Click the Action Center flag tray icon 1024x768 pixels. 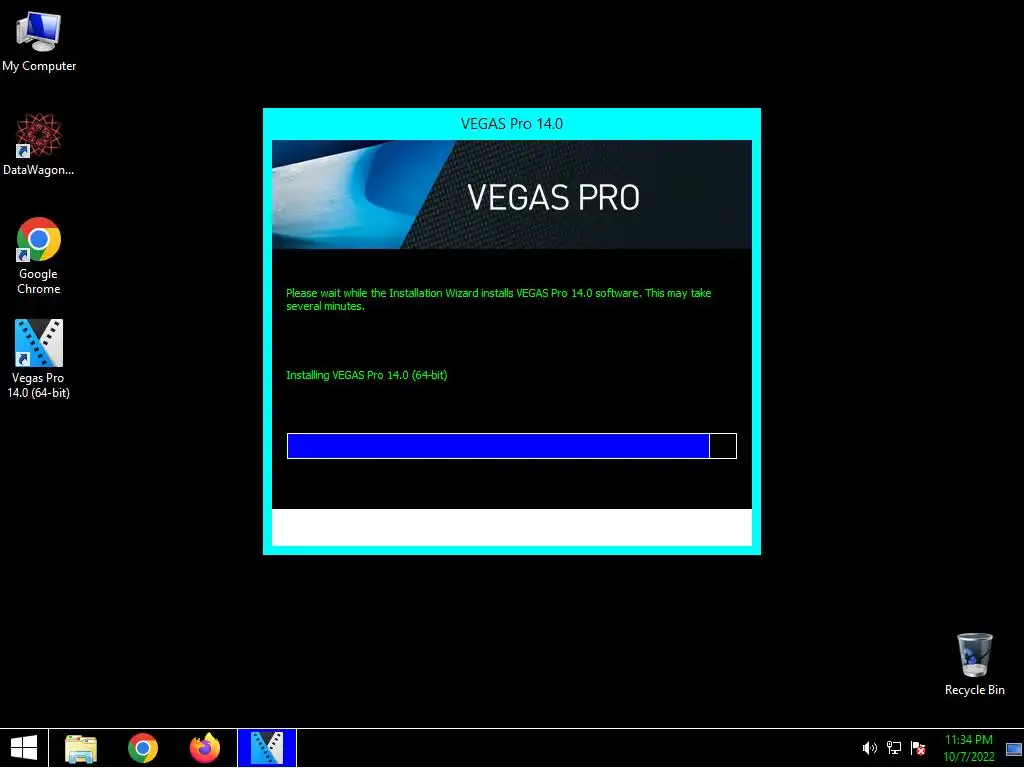[918, 748]
